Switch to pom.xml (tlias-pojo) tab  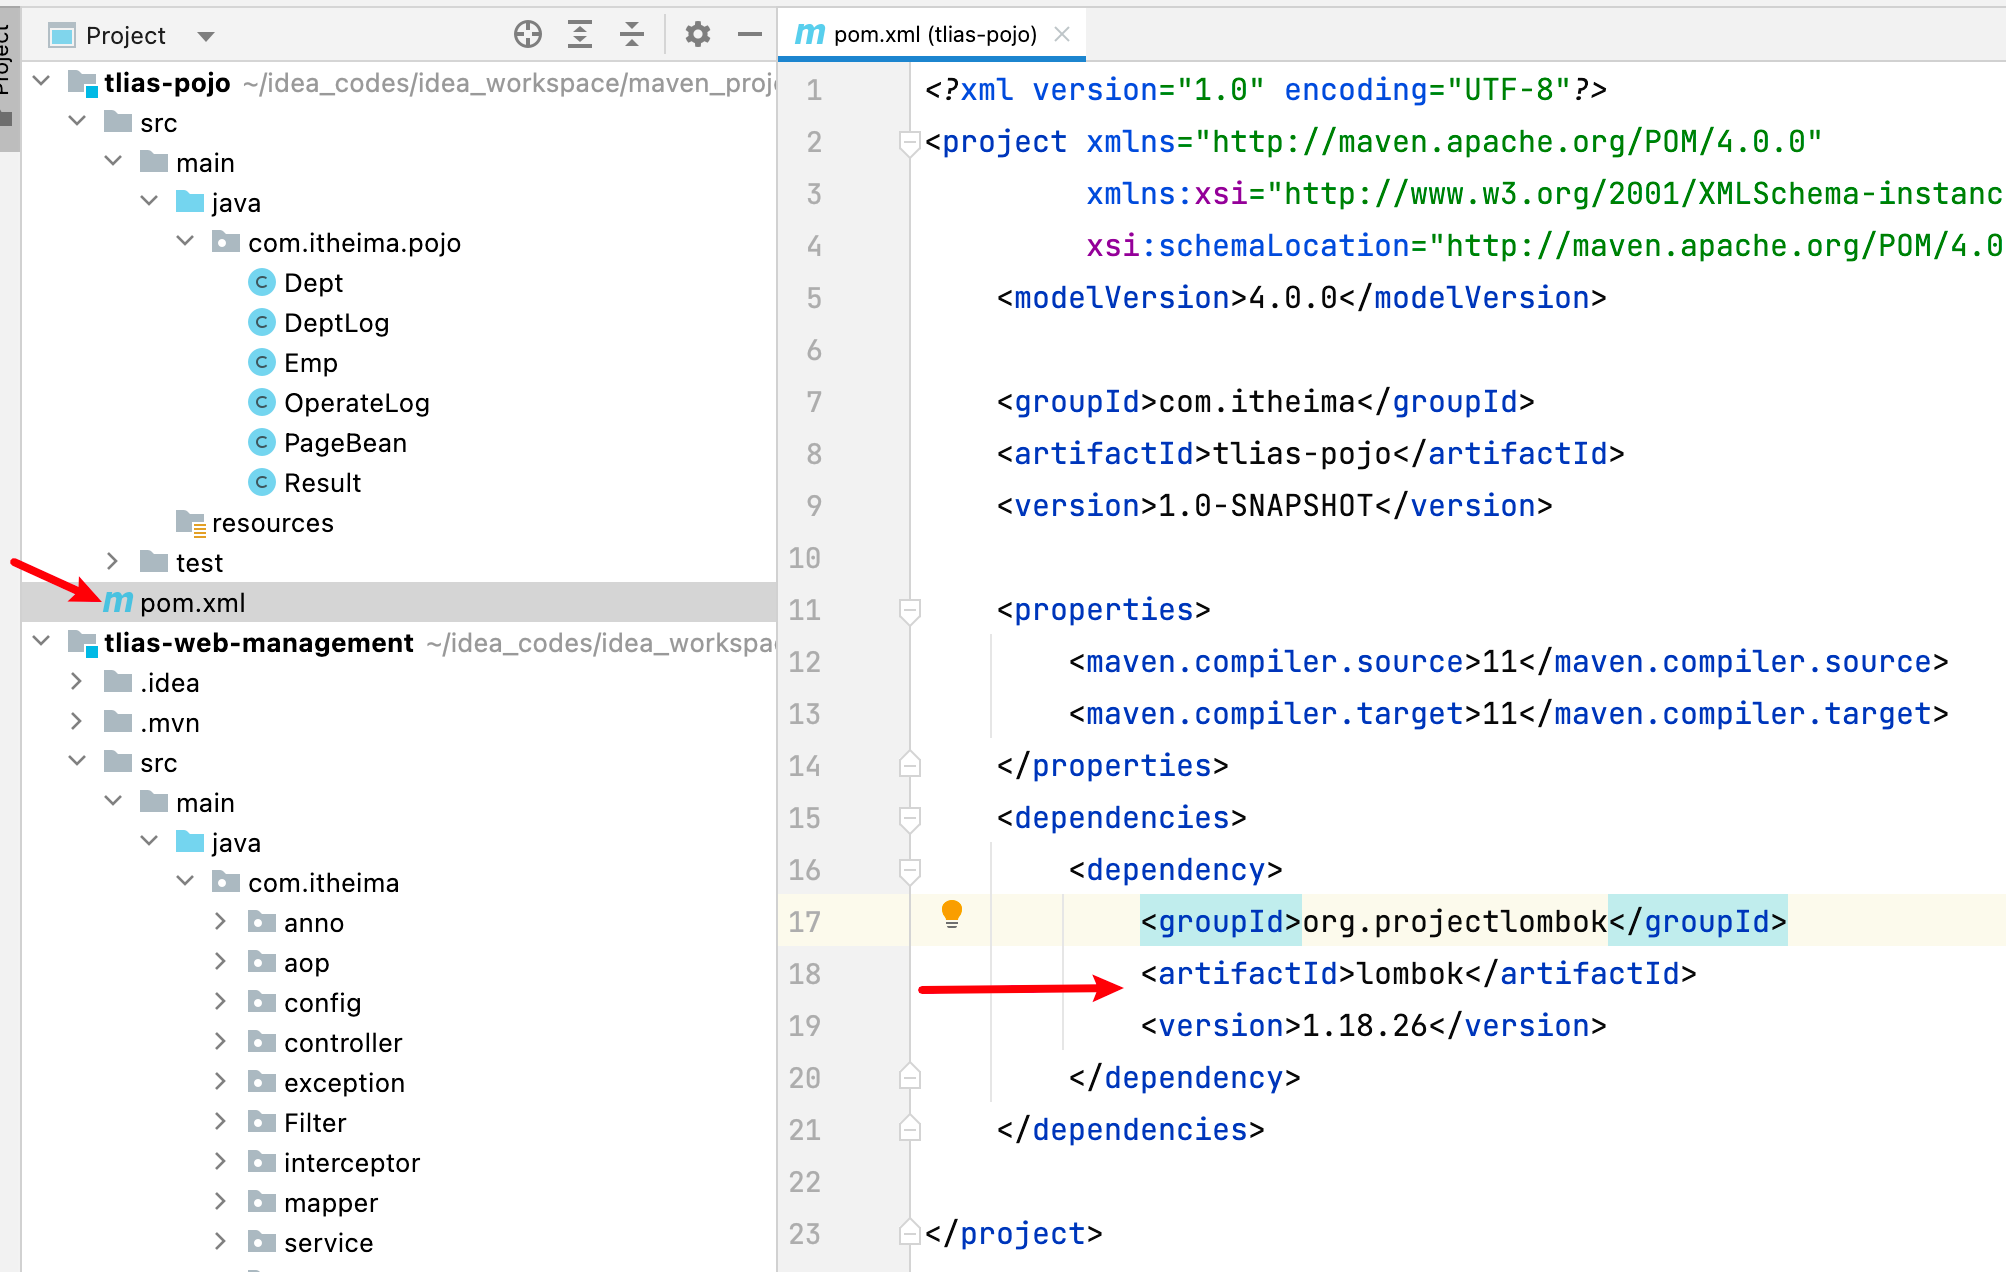point(934,35)
